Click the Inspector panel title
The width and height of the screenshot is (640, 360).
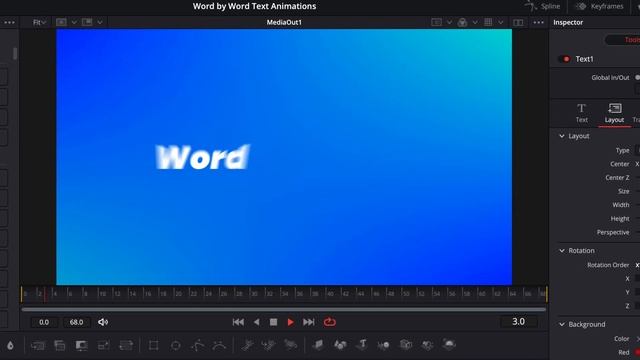pyautogui.click(x=568, y=22)
